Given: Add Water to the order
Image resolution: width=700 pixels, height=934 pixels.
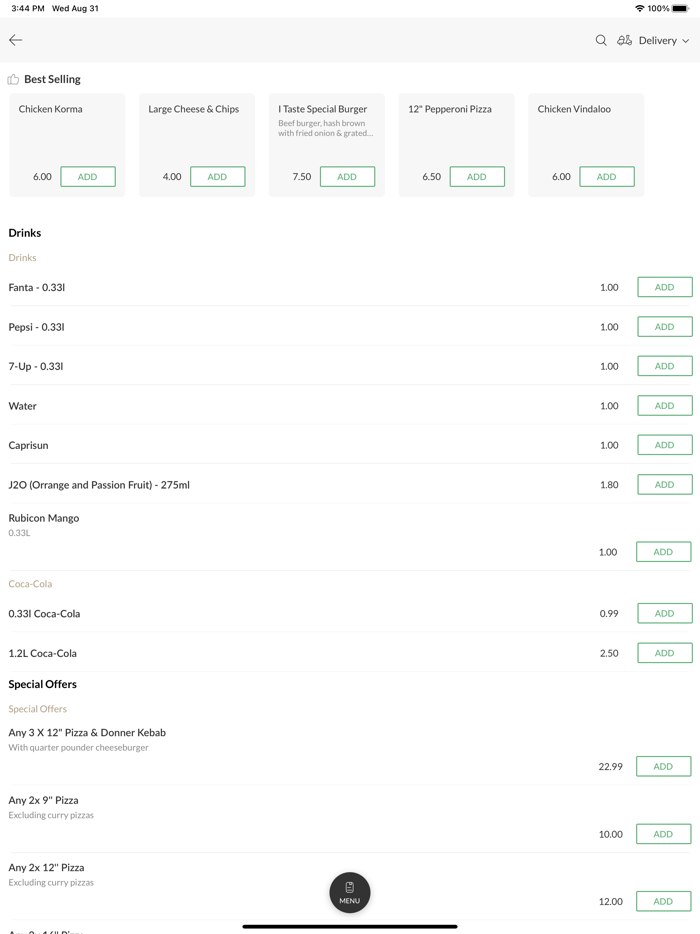Looking at the screenshot, I should pos(664,406).
